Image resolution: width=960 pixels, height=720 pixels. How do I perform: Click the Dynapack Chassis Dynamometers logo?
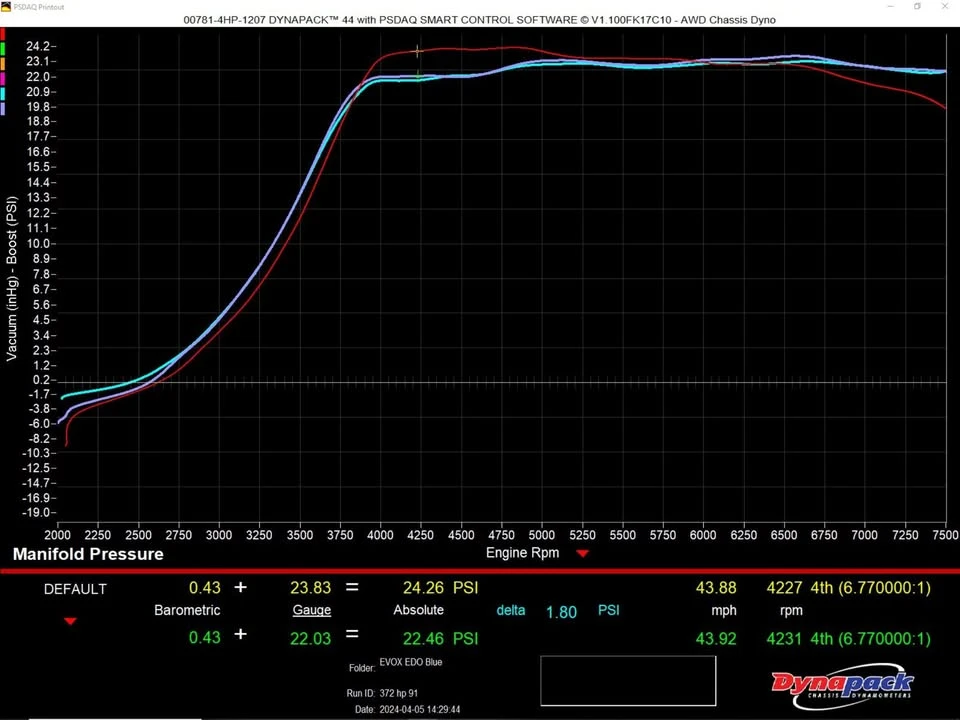pos(843,684)
